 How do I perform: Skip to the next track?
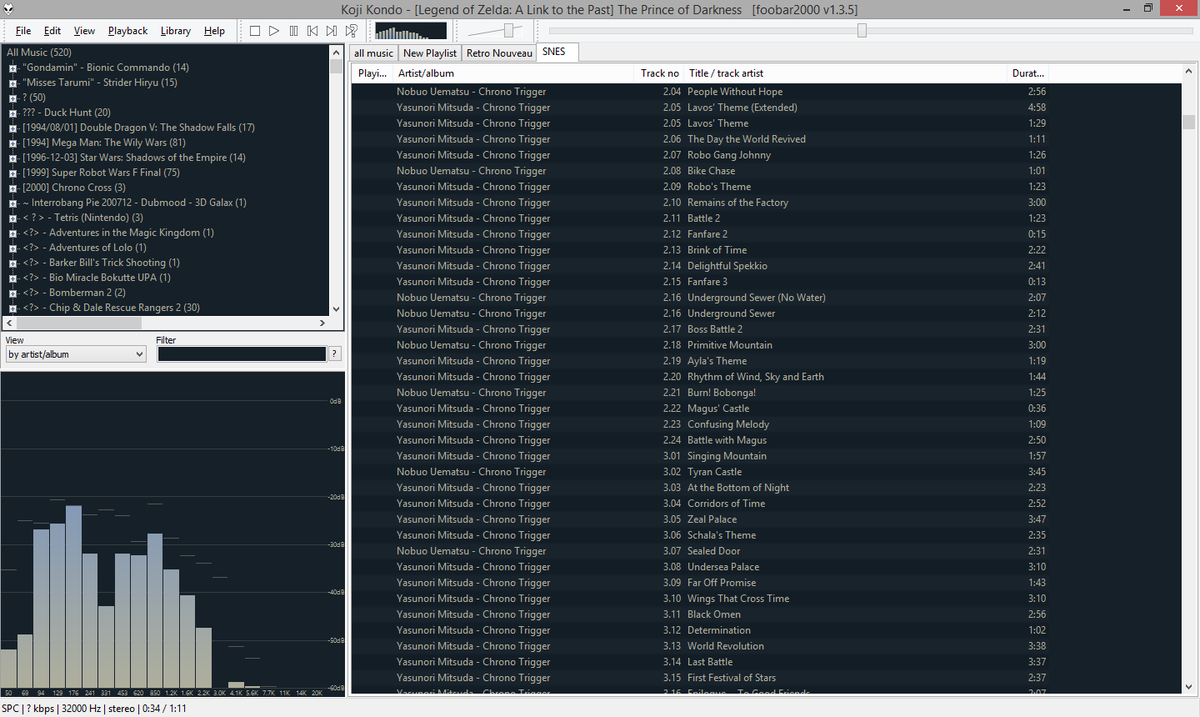pos(331,31)
